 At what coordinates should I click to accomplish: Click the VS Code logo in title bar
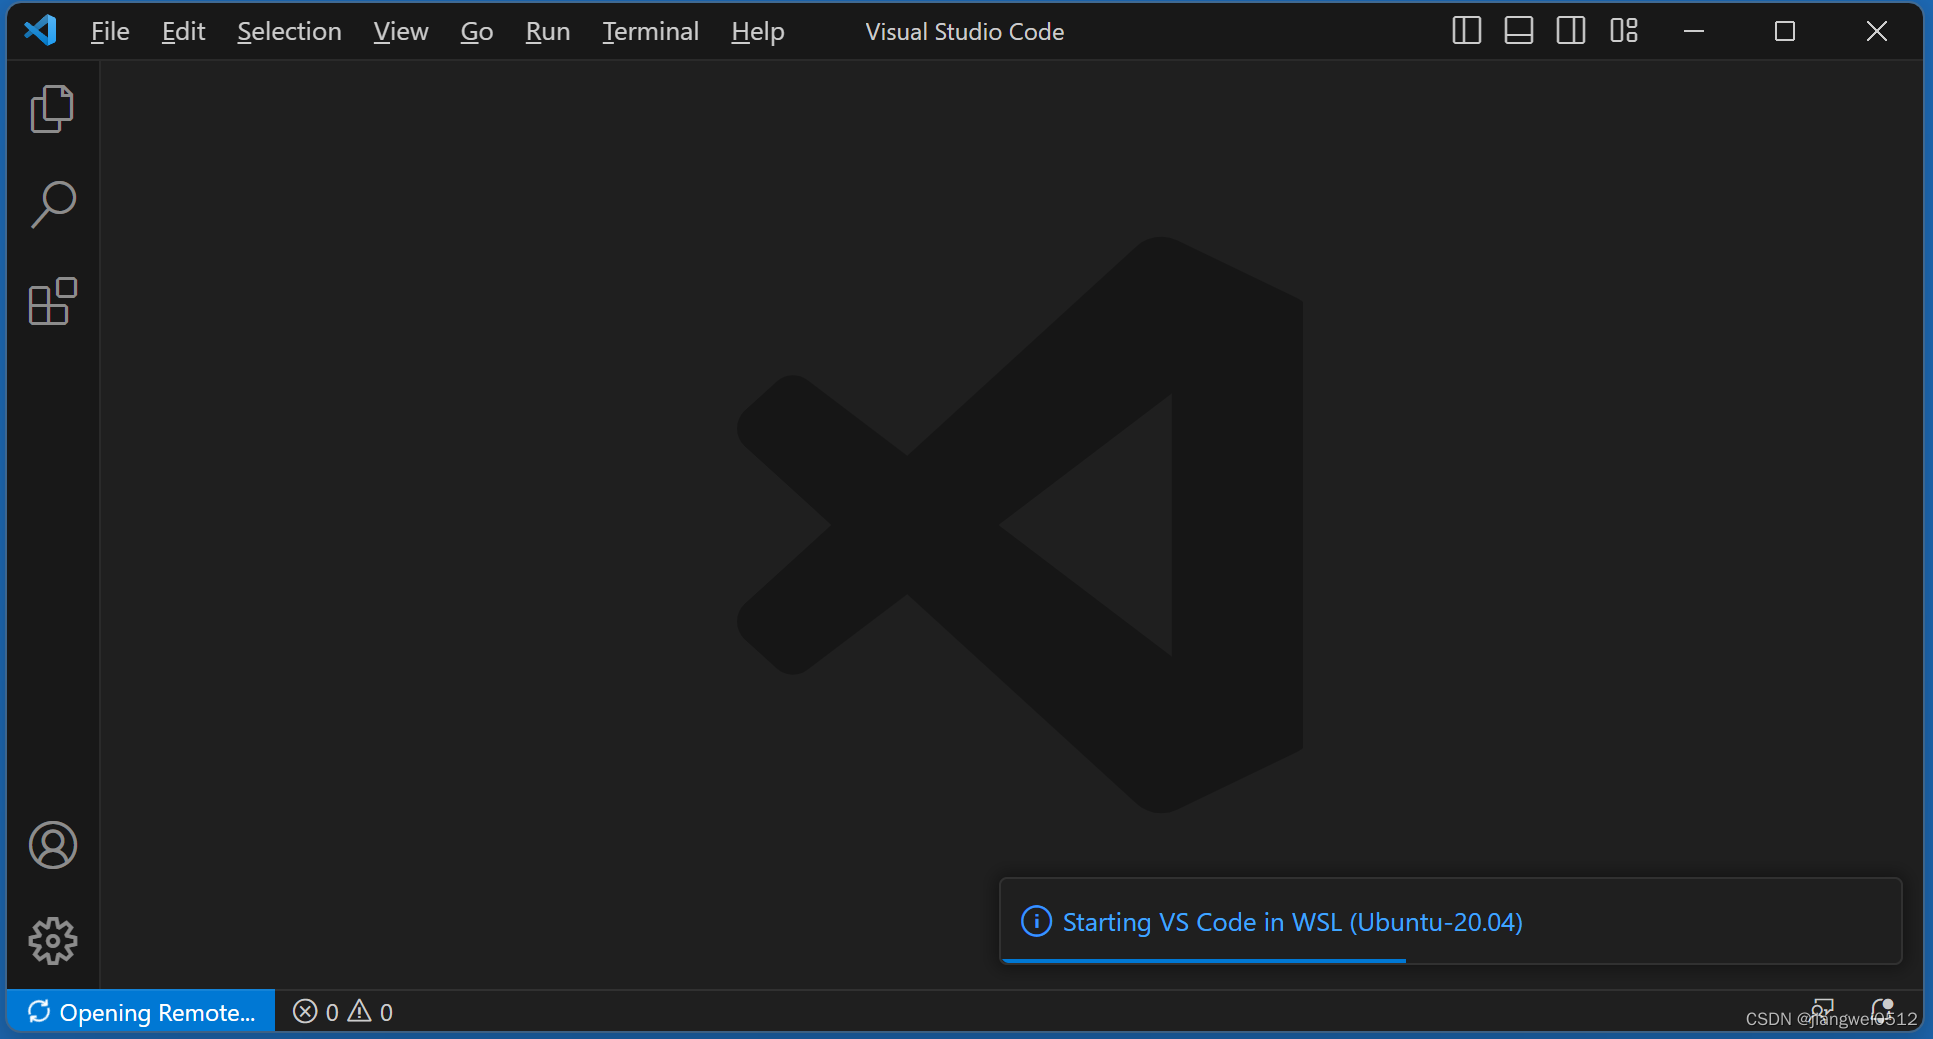coord(41,31)
